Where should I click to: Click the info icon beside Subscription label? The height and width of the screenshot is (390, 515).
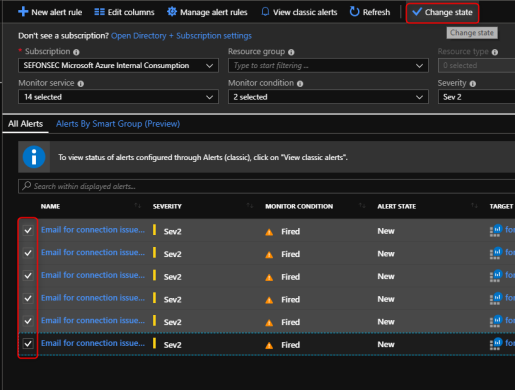coord(76,52)
